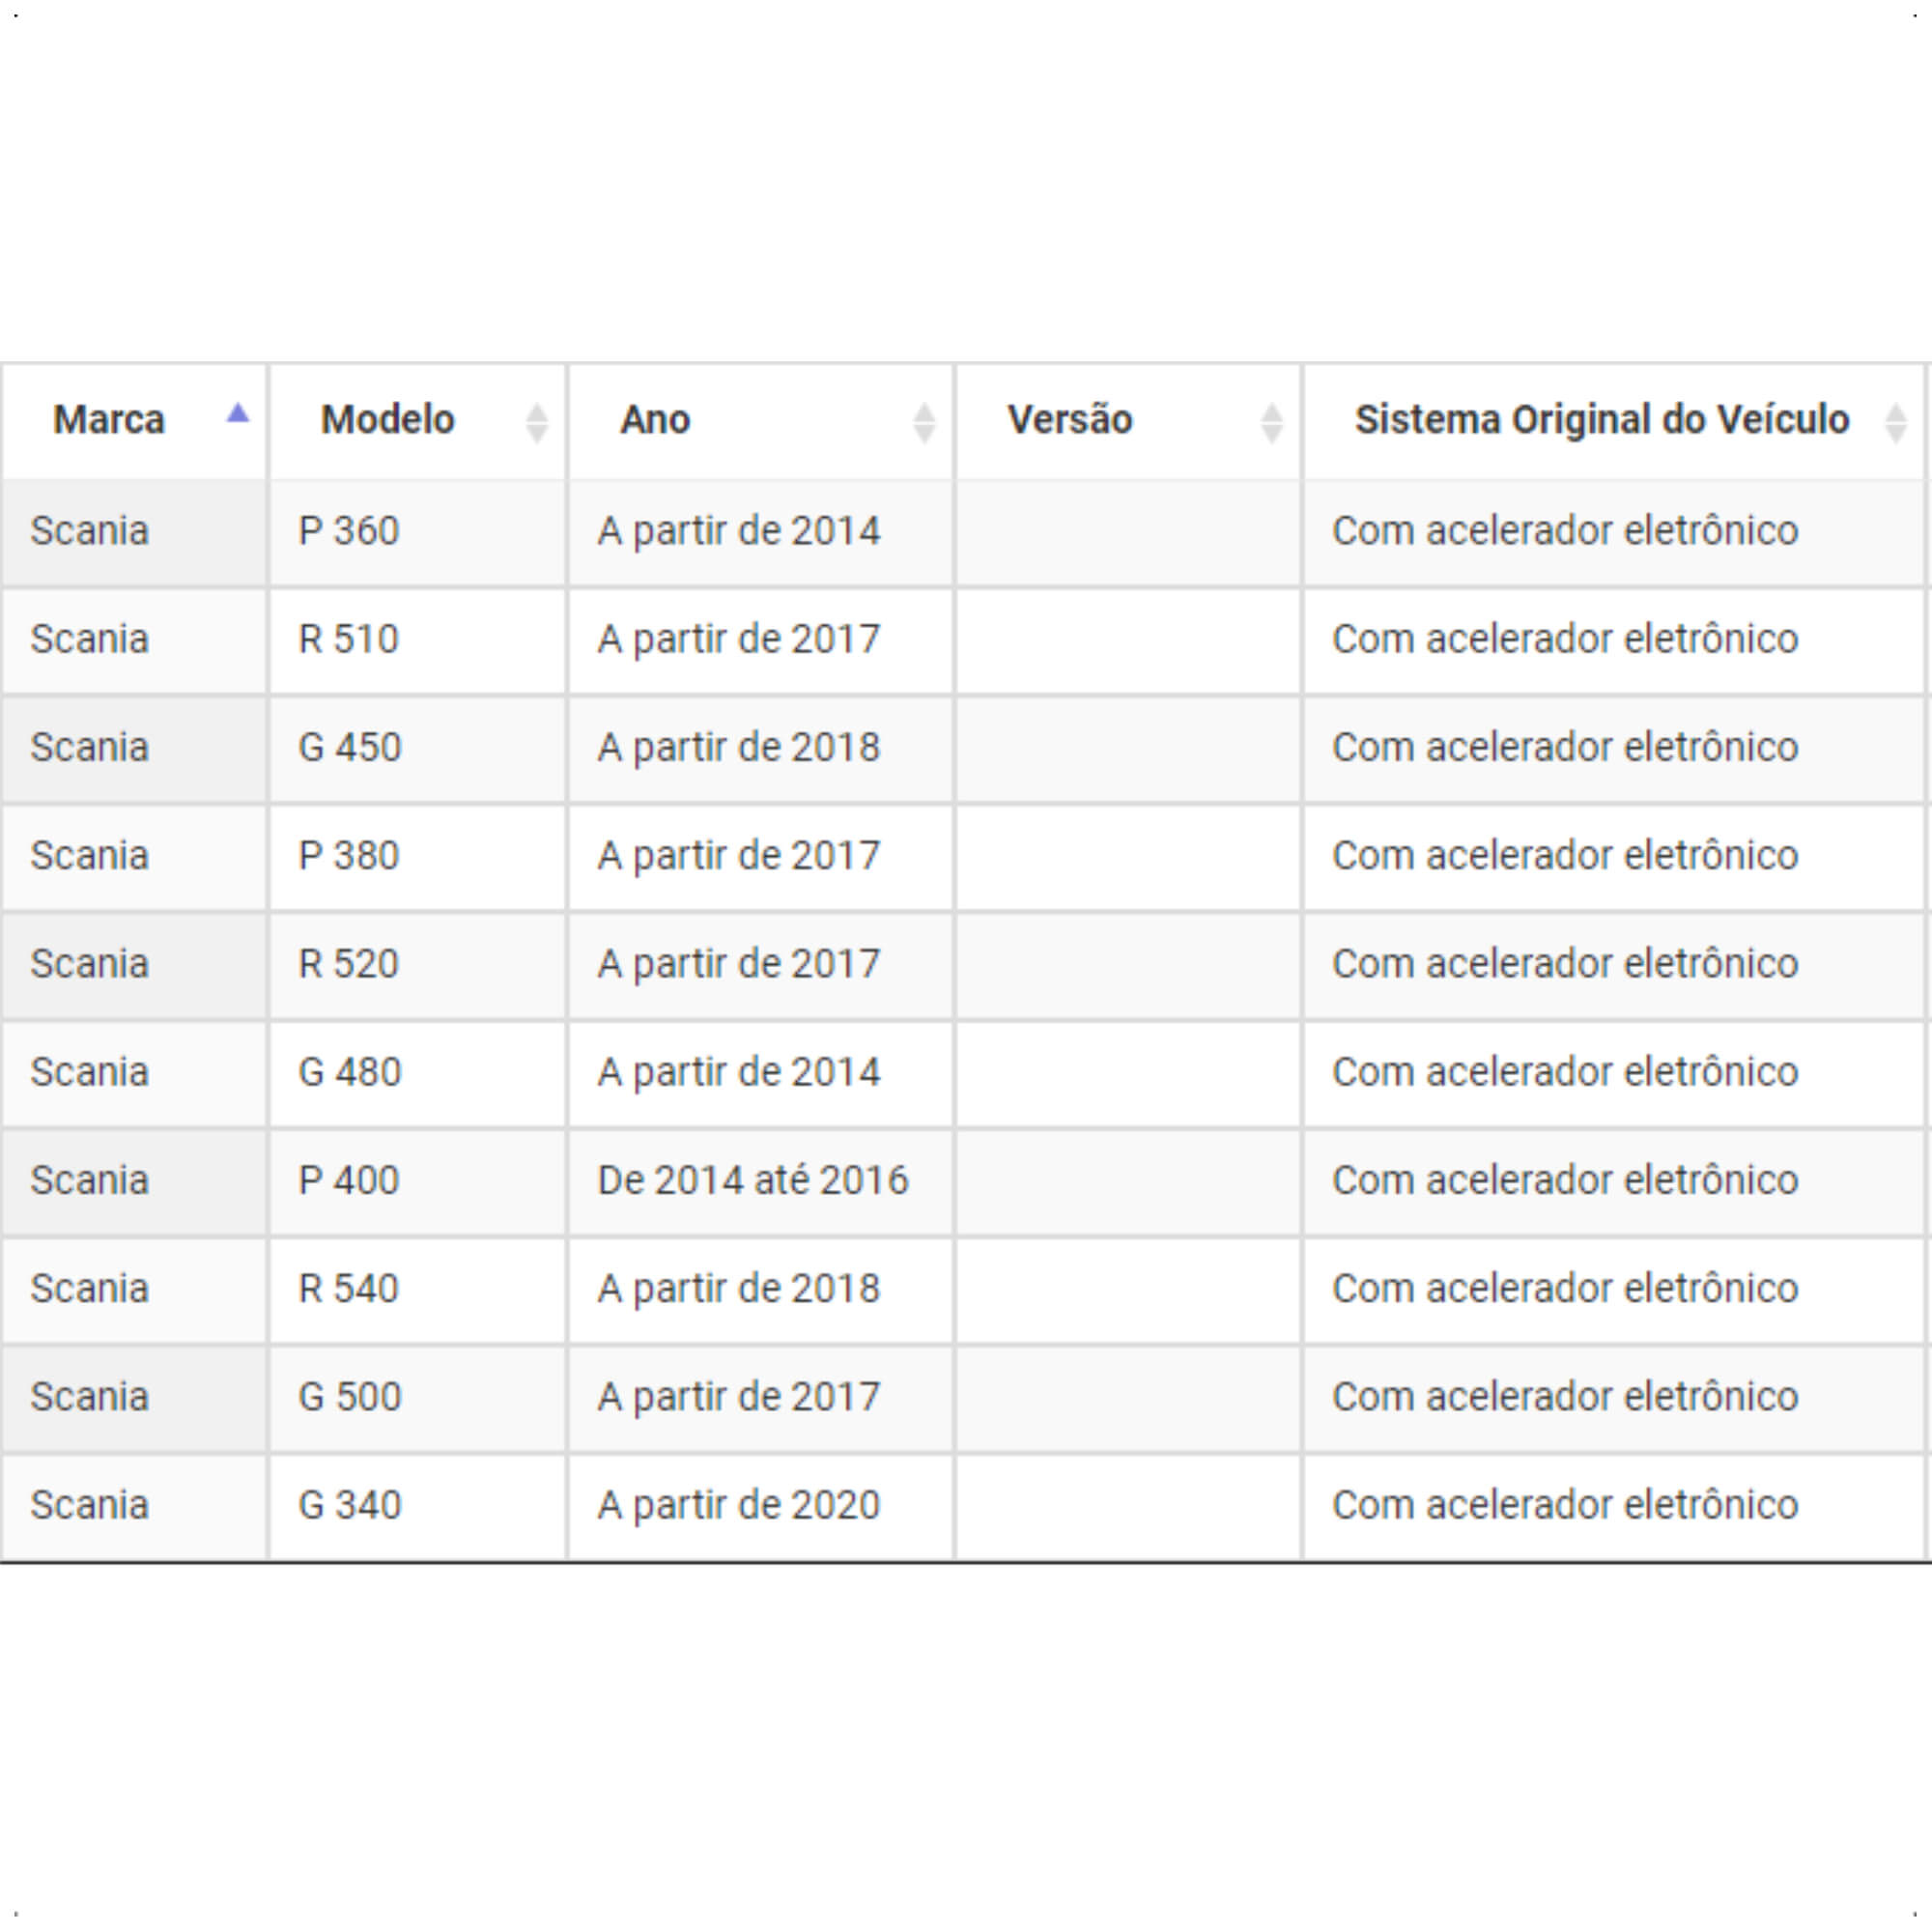This screenshot has width=1932, height=1932.
Task: Click the Marca ascending sort arrow
Action: pyautogui.click(x=237, y=413)
